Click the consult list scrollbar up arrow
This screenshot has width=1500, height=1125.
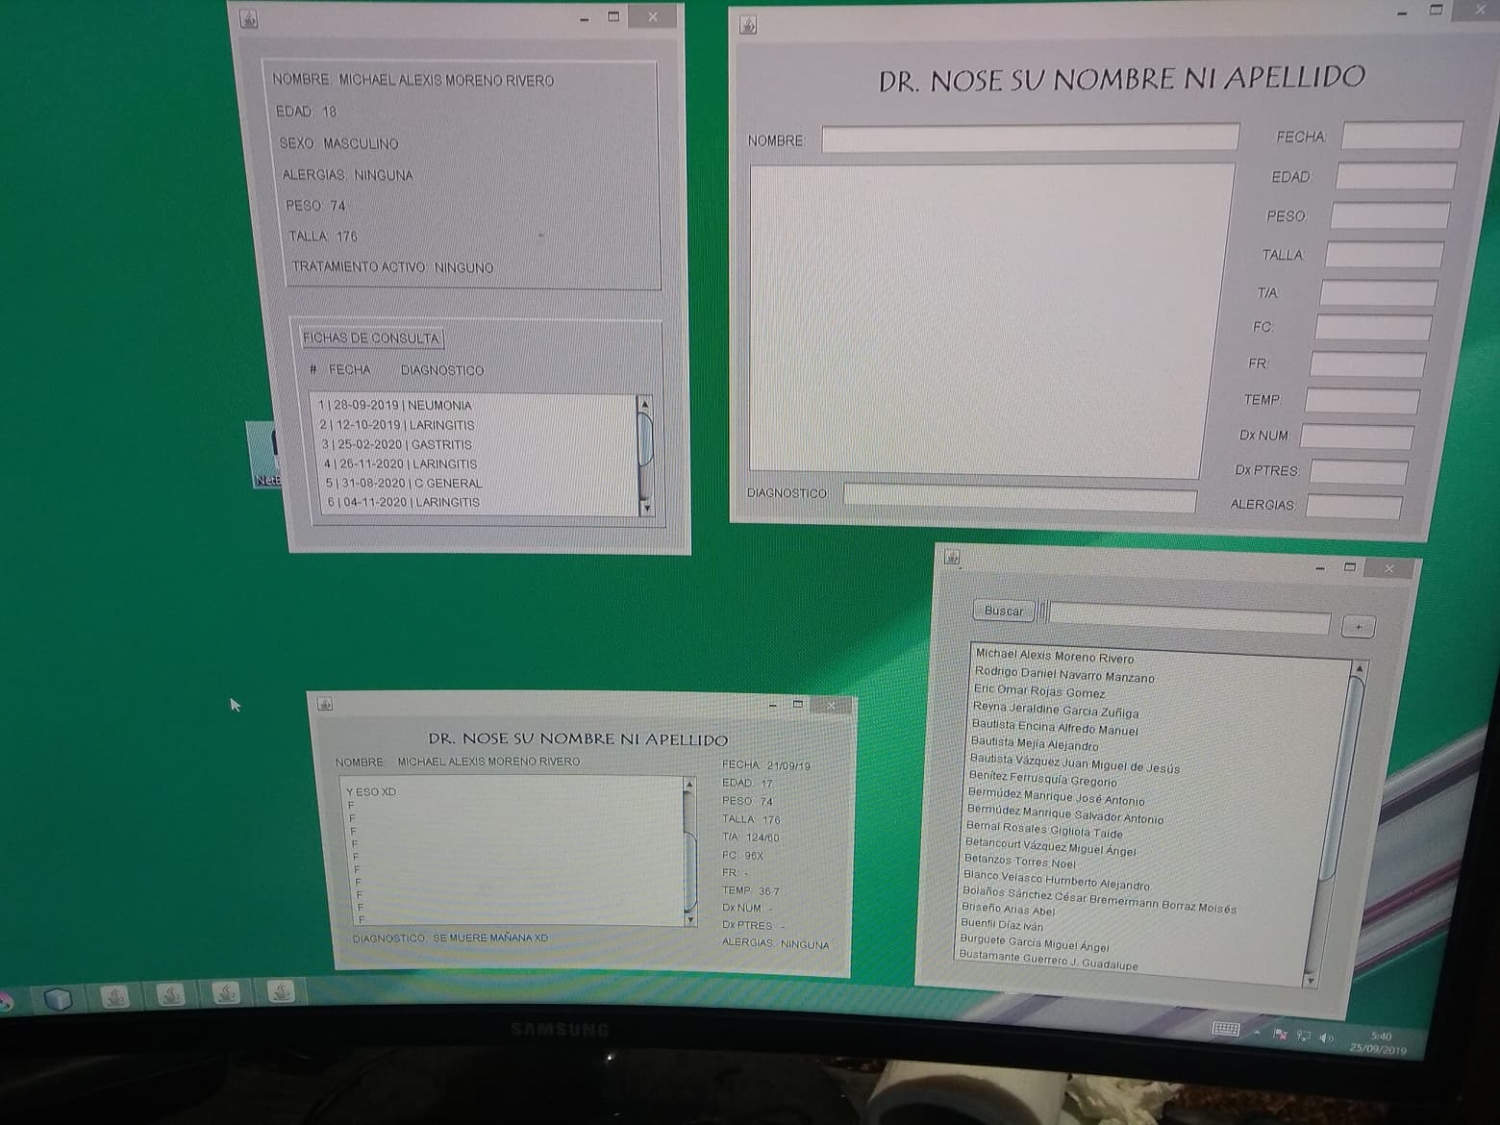644,404
